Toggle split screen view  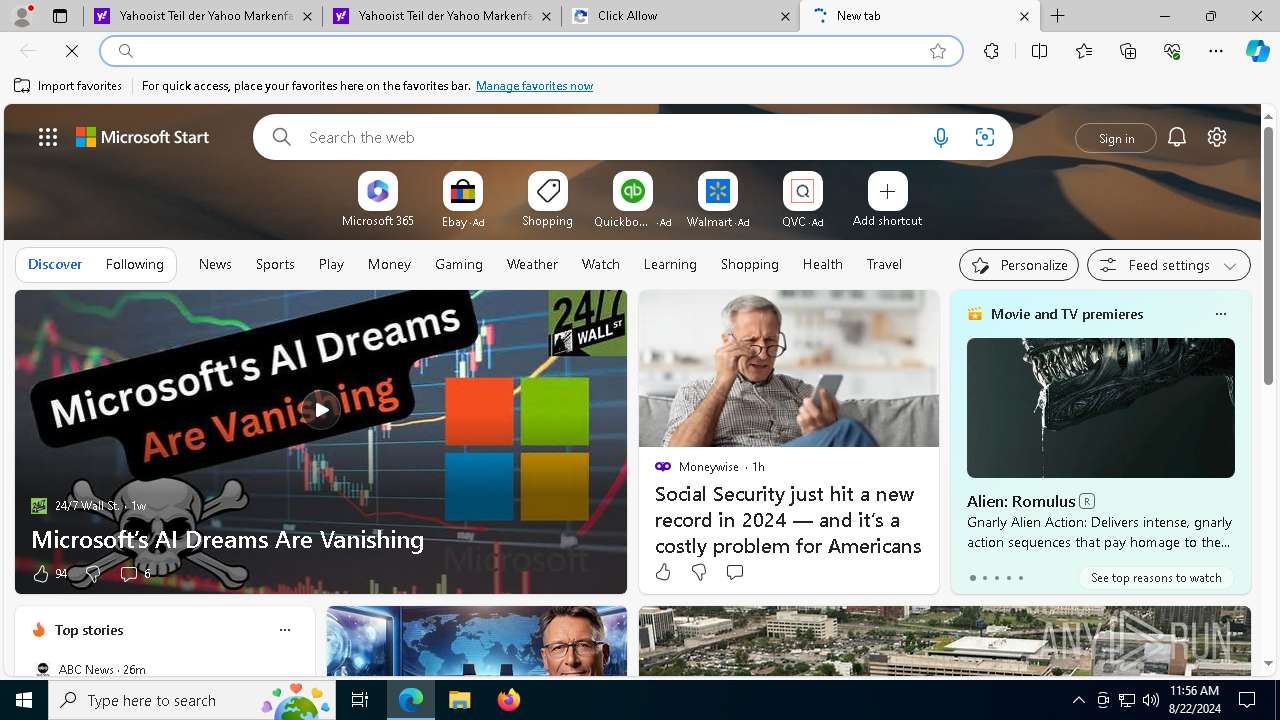[x=1039, y=51]
